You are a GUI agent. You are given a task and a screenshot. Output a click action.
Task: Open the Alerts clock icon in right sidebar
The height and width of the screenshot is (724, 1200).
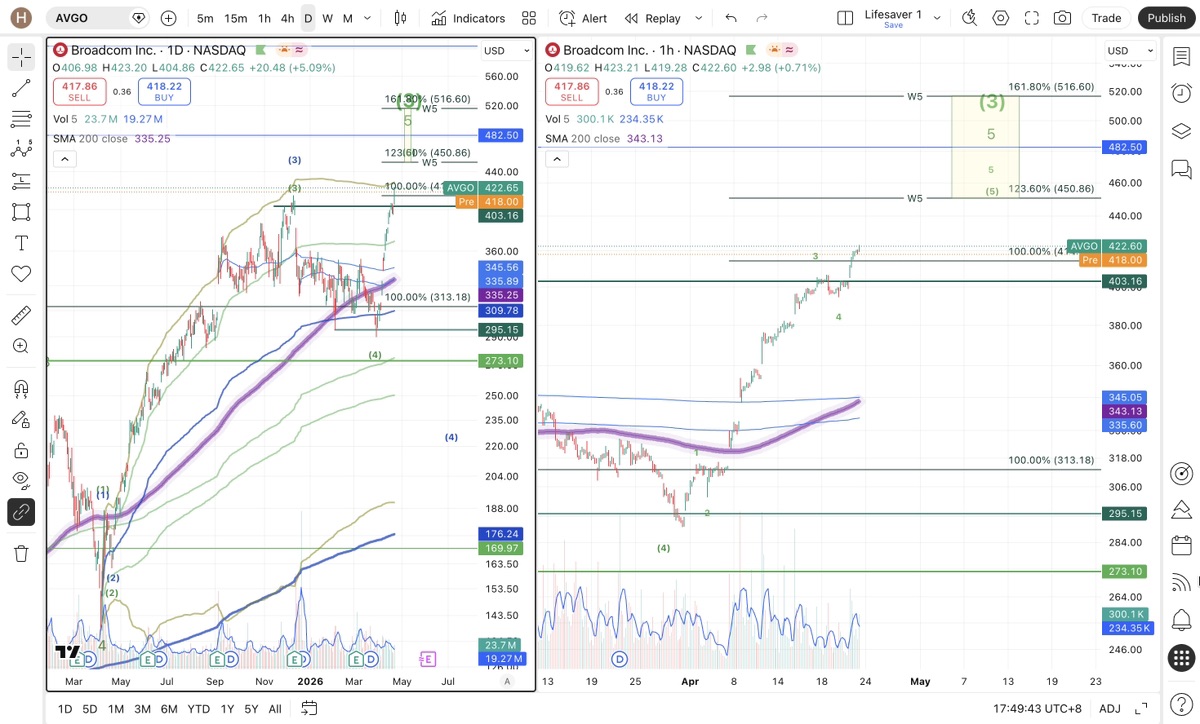[1181, 93]
